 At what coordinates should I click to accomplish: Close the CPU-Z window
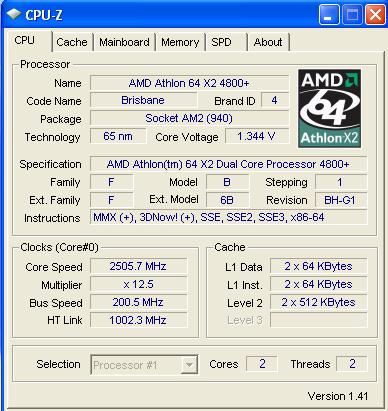click(x=376, y=14)
